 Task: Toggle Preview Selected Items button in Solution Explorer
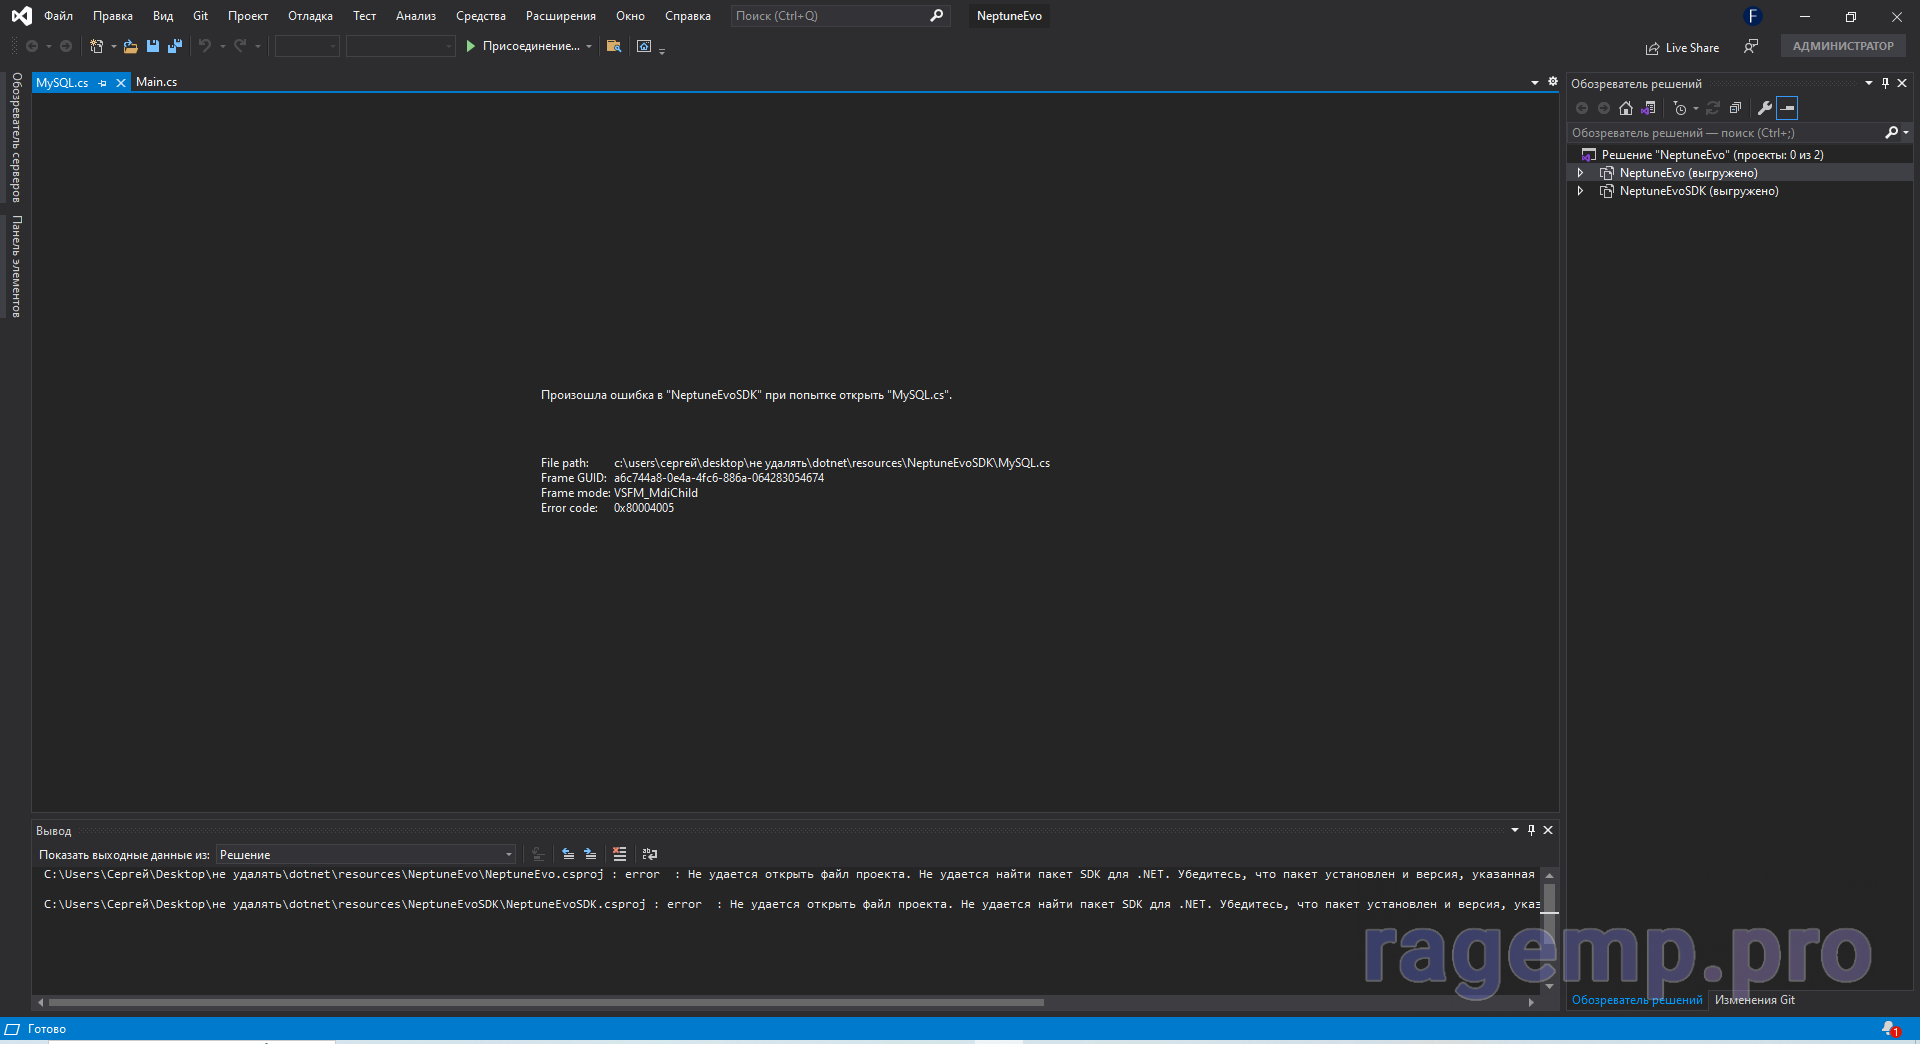point(1787,108)
